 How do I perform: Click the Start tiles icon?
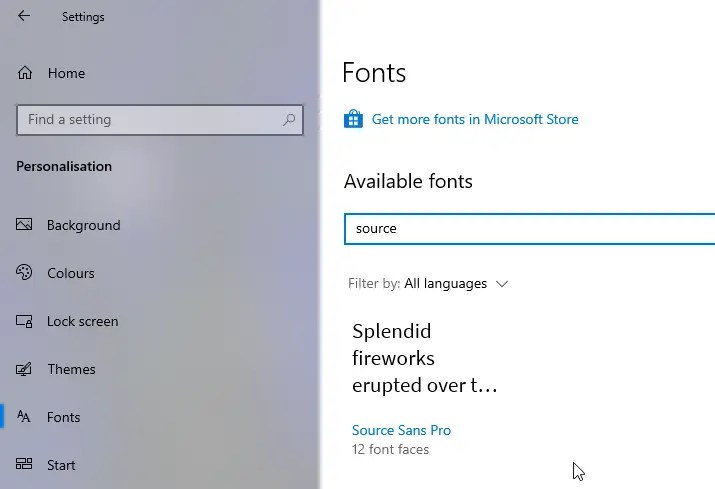(24, 464)
